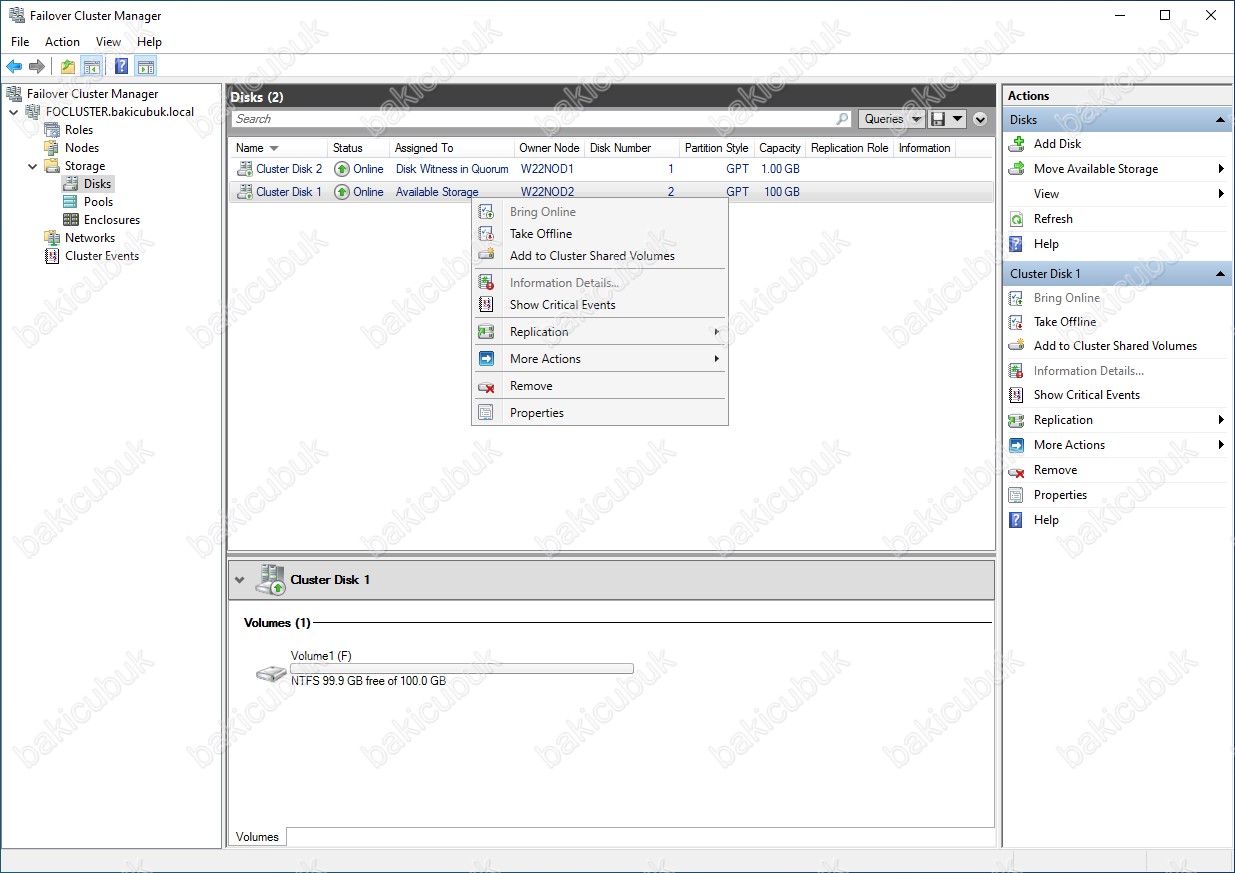Collapse the Cluster Disk 1 section in Actions pane
The height and width of the screenshot is (873, 1235).
pos(1220,274)
